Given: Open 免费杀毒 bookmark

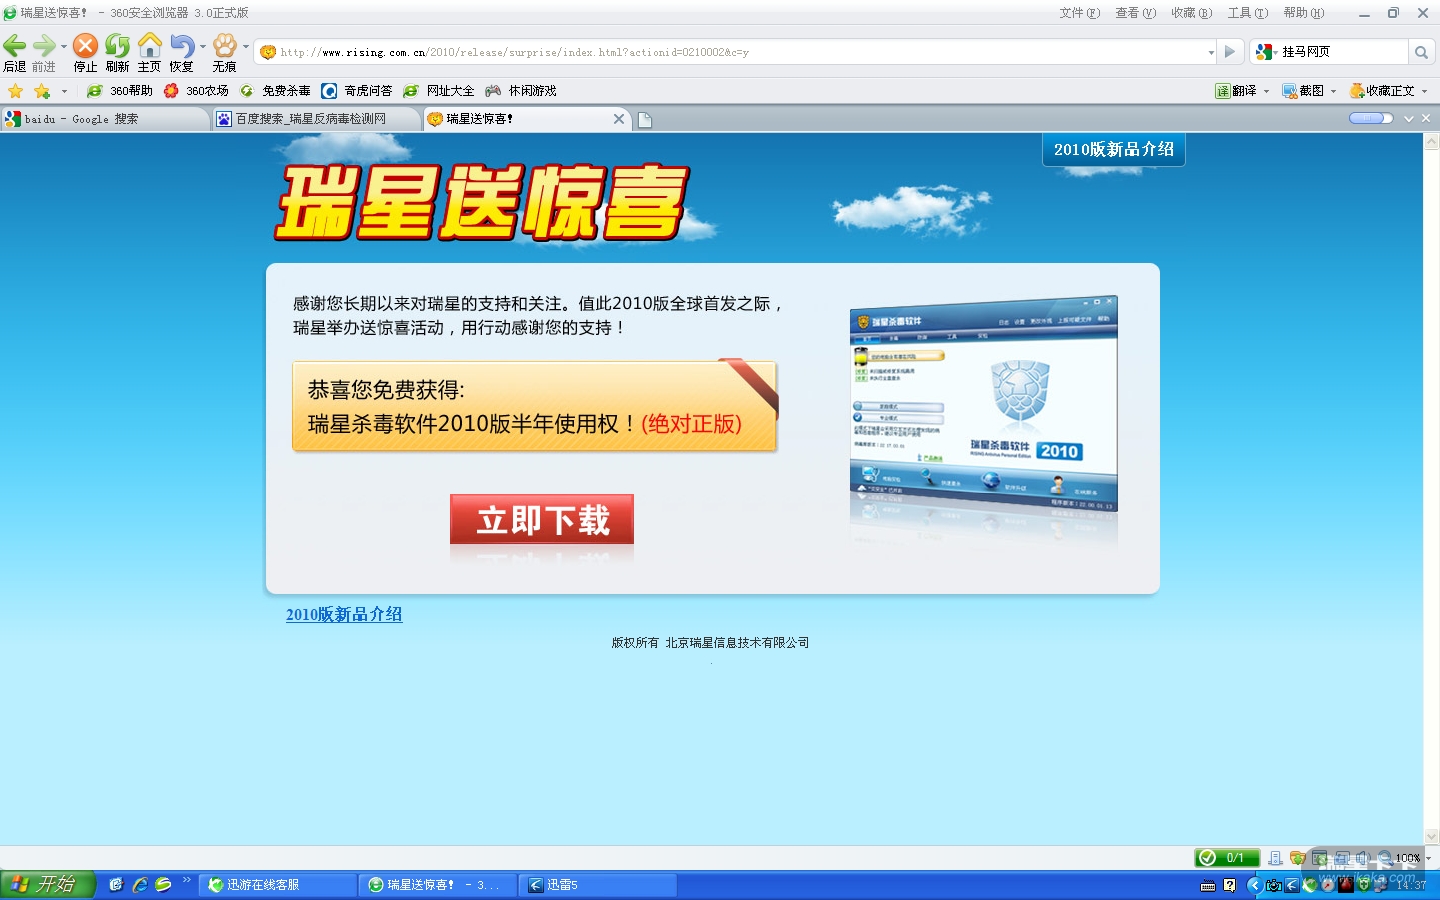Looking at the screenshot, I should click(x=275, y=91).
